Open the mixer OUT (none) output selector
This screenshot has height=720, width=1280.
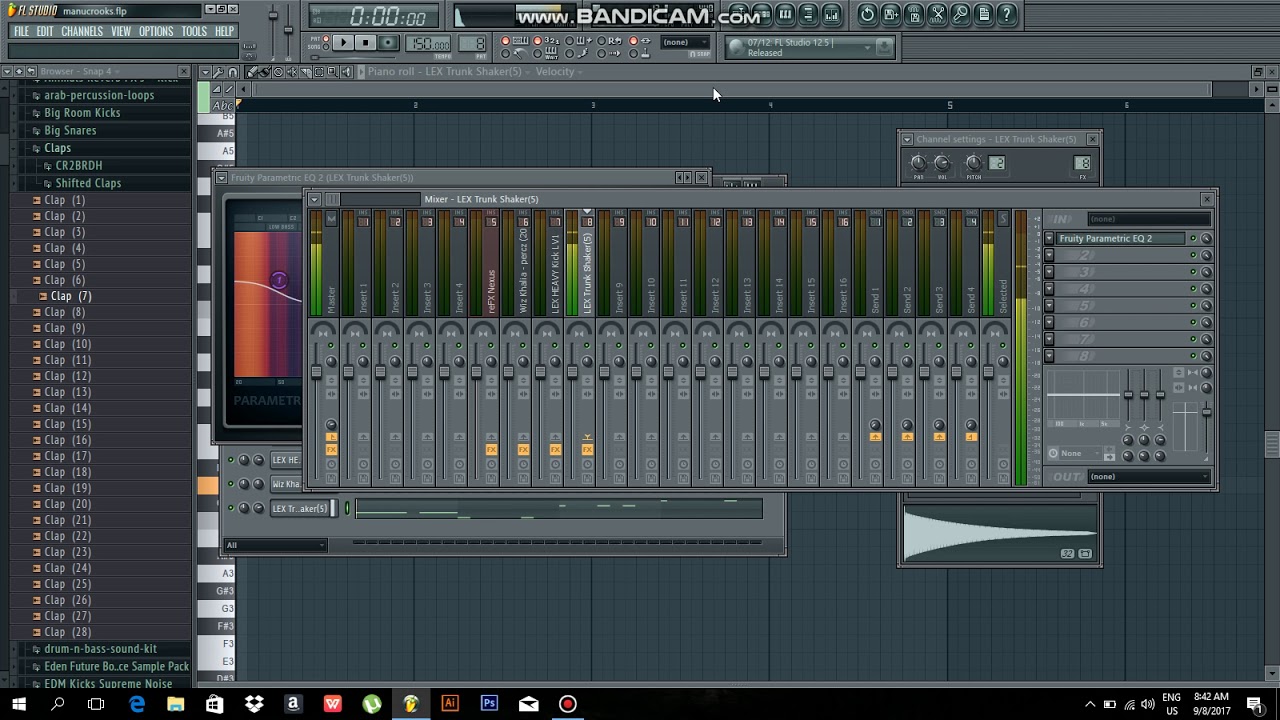[x=1148, y=477]
